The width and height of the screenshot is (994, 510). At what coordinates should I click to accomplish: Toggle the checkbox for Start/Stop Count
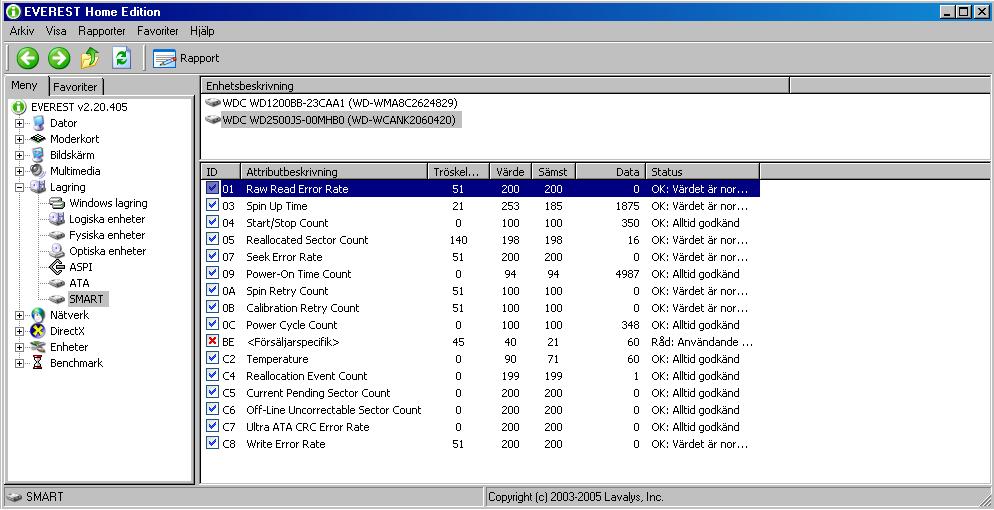click(x=212, y=222)
